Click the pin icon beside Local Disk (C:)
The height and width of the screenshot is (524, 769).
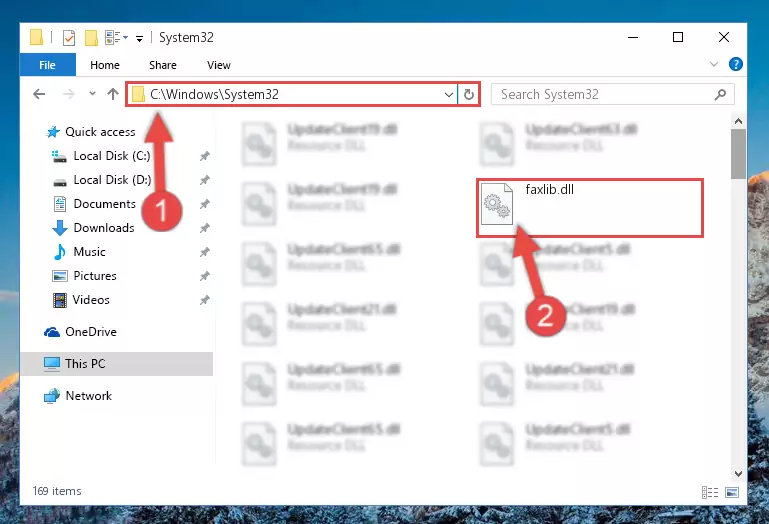click(205, 156)
